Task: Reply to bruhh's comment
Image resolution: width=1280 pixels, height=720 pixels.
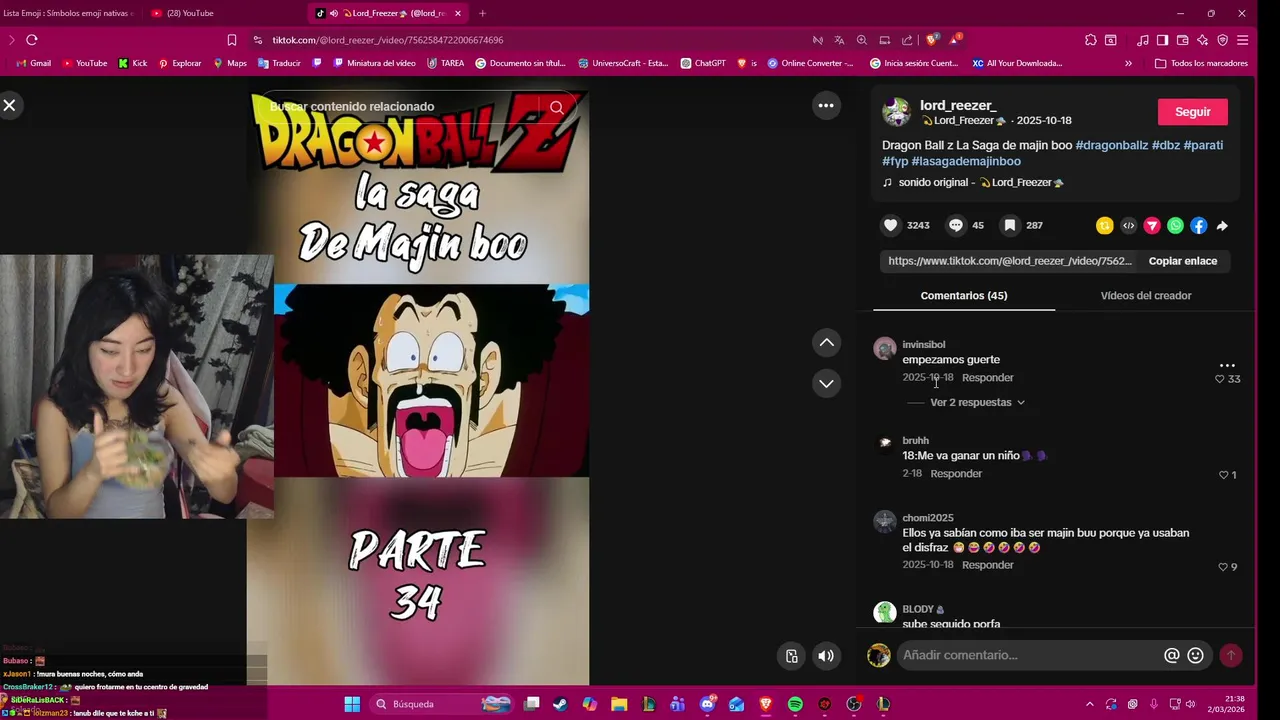Action: 956,474
